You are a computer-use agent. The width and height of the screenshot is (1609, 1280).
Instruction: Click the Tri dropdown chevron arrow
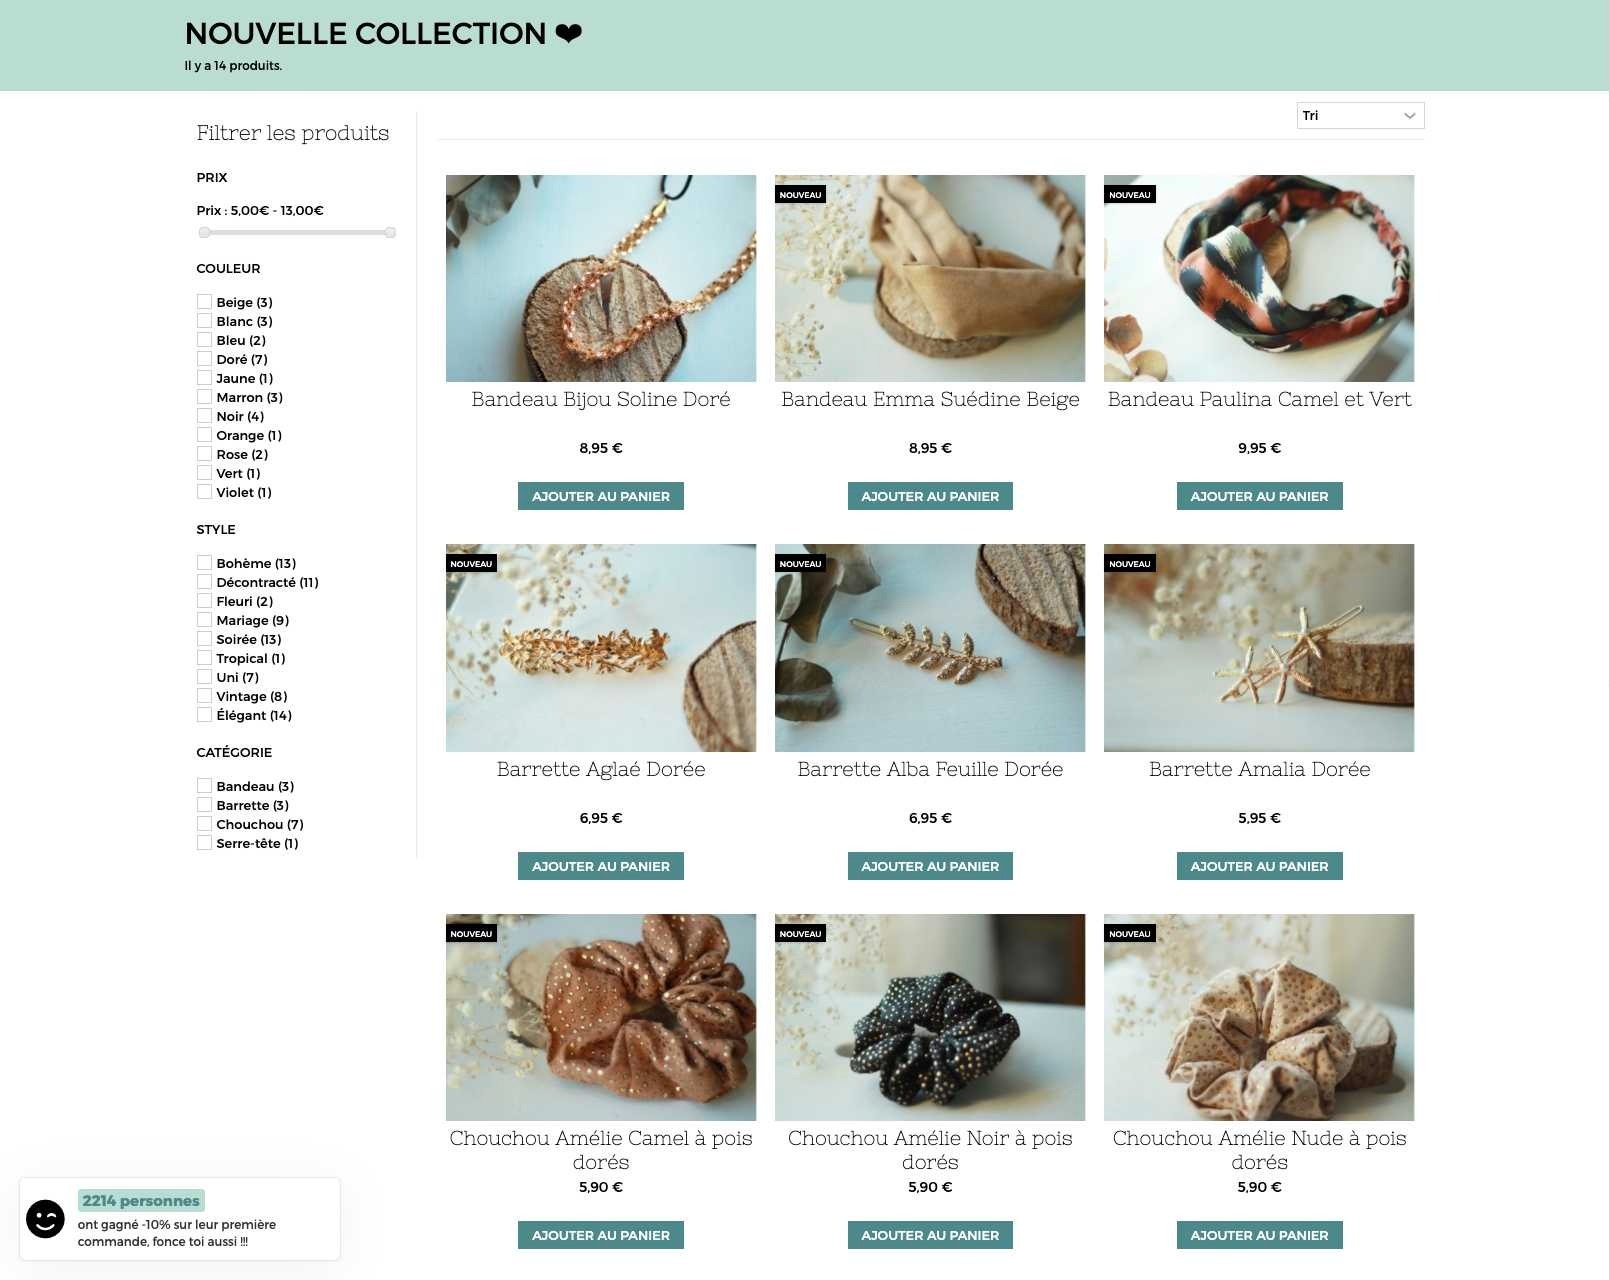pyautogui.click(x=1409, y=116)
